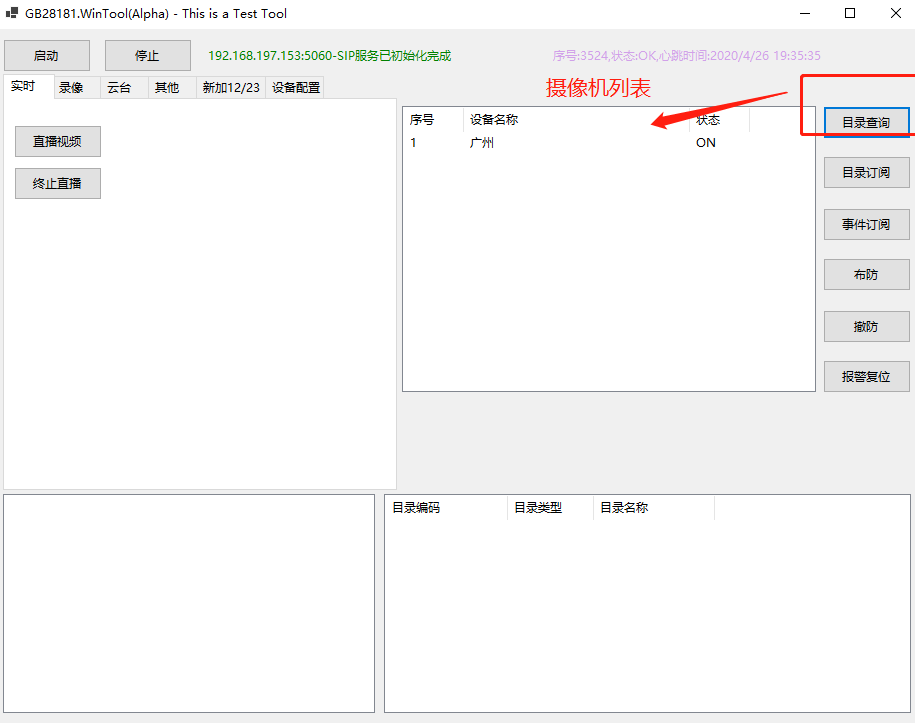Click the 目录名称 column header

(654, 508)
